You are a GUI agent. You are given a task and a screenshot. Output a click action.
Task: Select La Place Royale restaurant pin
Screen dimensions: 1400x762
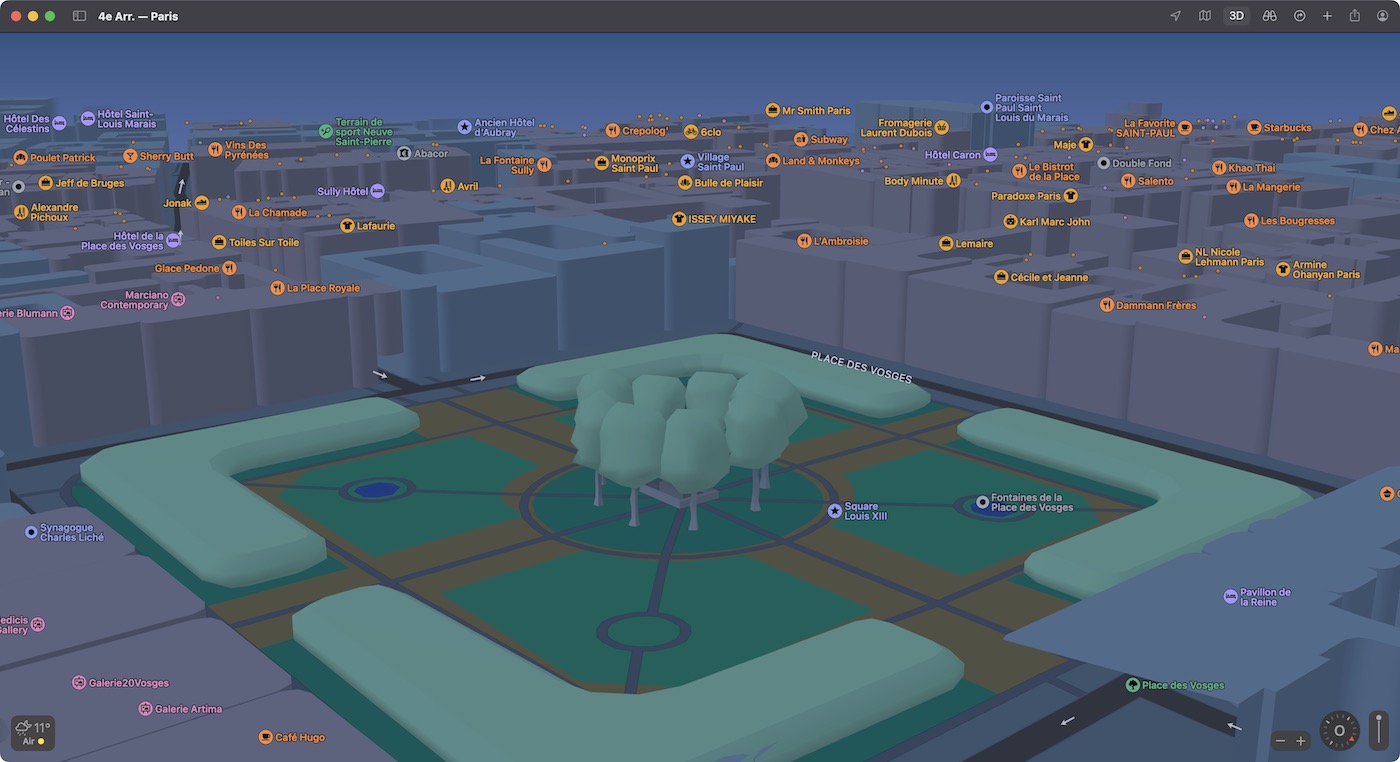[x=277, y=288]
